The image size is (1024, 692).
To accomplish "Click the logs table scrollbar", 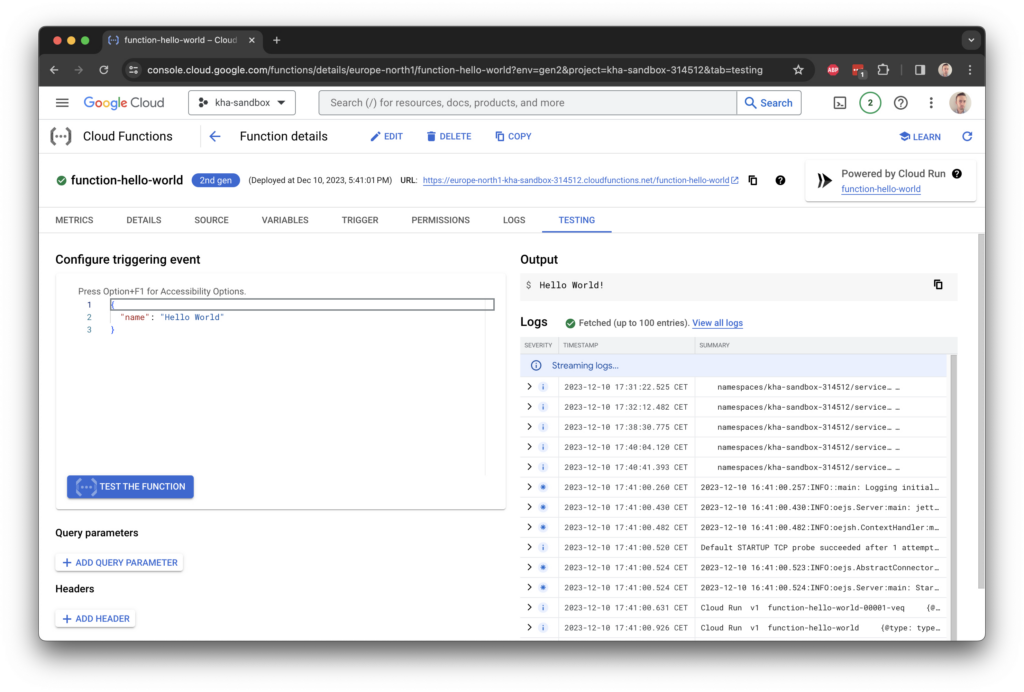I will (x=952, y=496).
